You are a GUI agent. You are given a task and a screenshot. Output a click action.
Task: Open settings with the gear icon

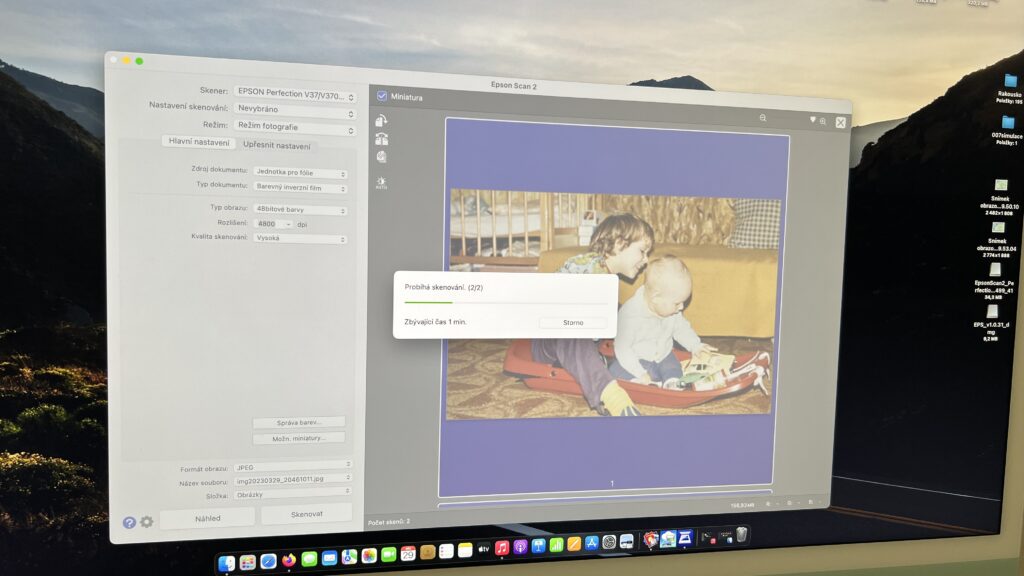pyautogui.click(x=147, y=522)
